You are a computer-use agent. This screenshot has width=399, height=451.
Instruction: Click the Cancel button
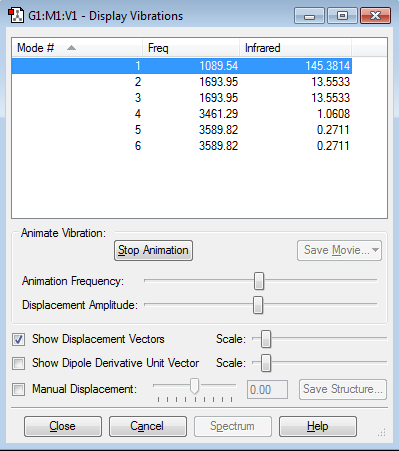[x=148, y=426]
